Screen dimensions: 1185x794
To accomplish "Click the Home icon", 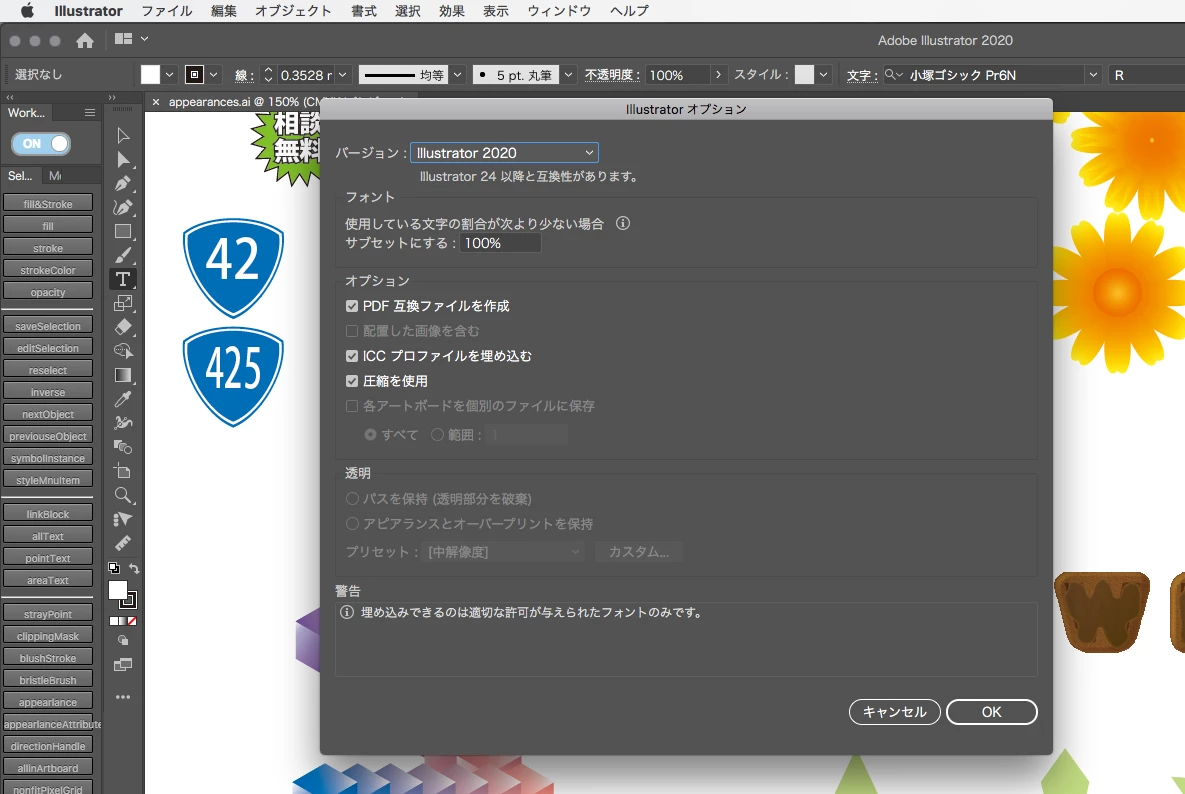I will 85,41.
